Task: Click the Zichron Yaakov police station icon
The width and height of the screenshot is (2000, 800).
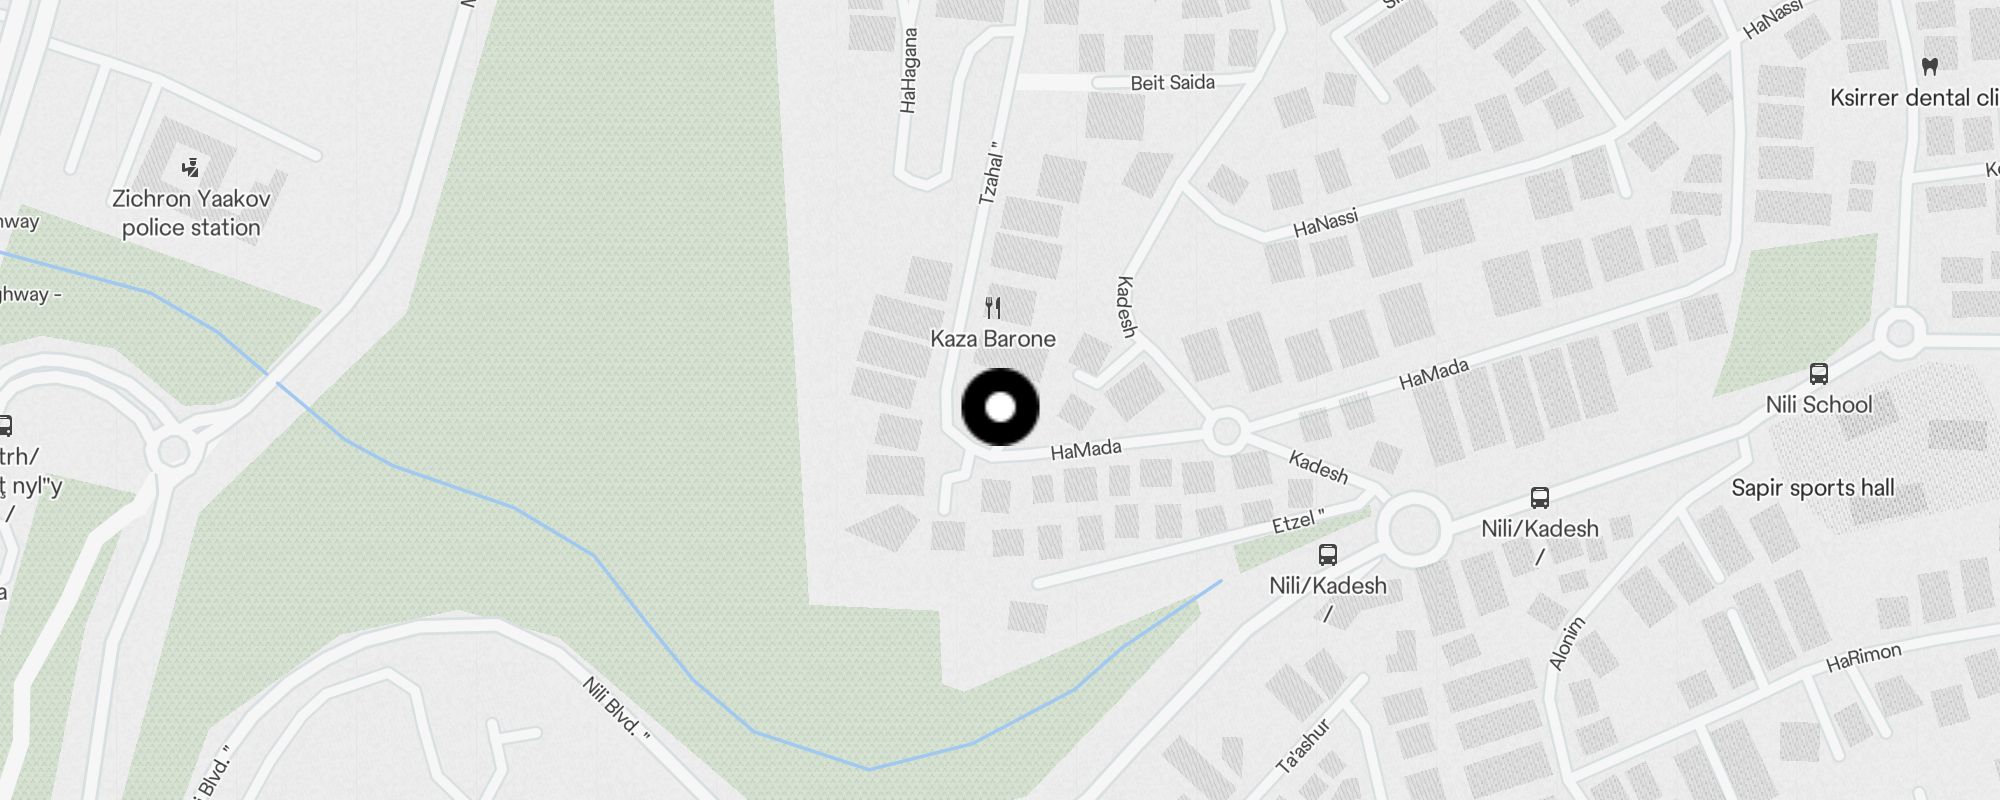Action: pos(190,167)
